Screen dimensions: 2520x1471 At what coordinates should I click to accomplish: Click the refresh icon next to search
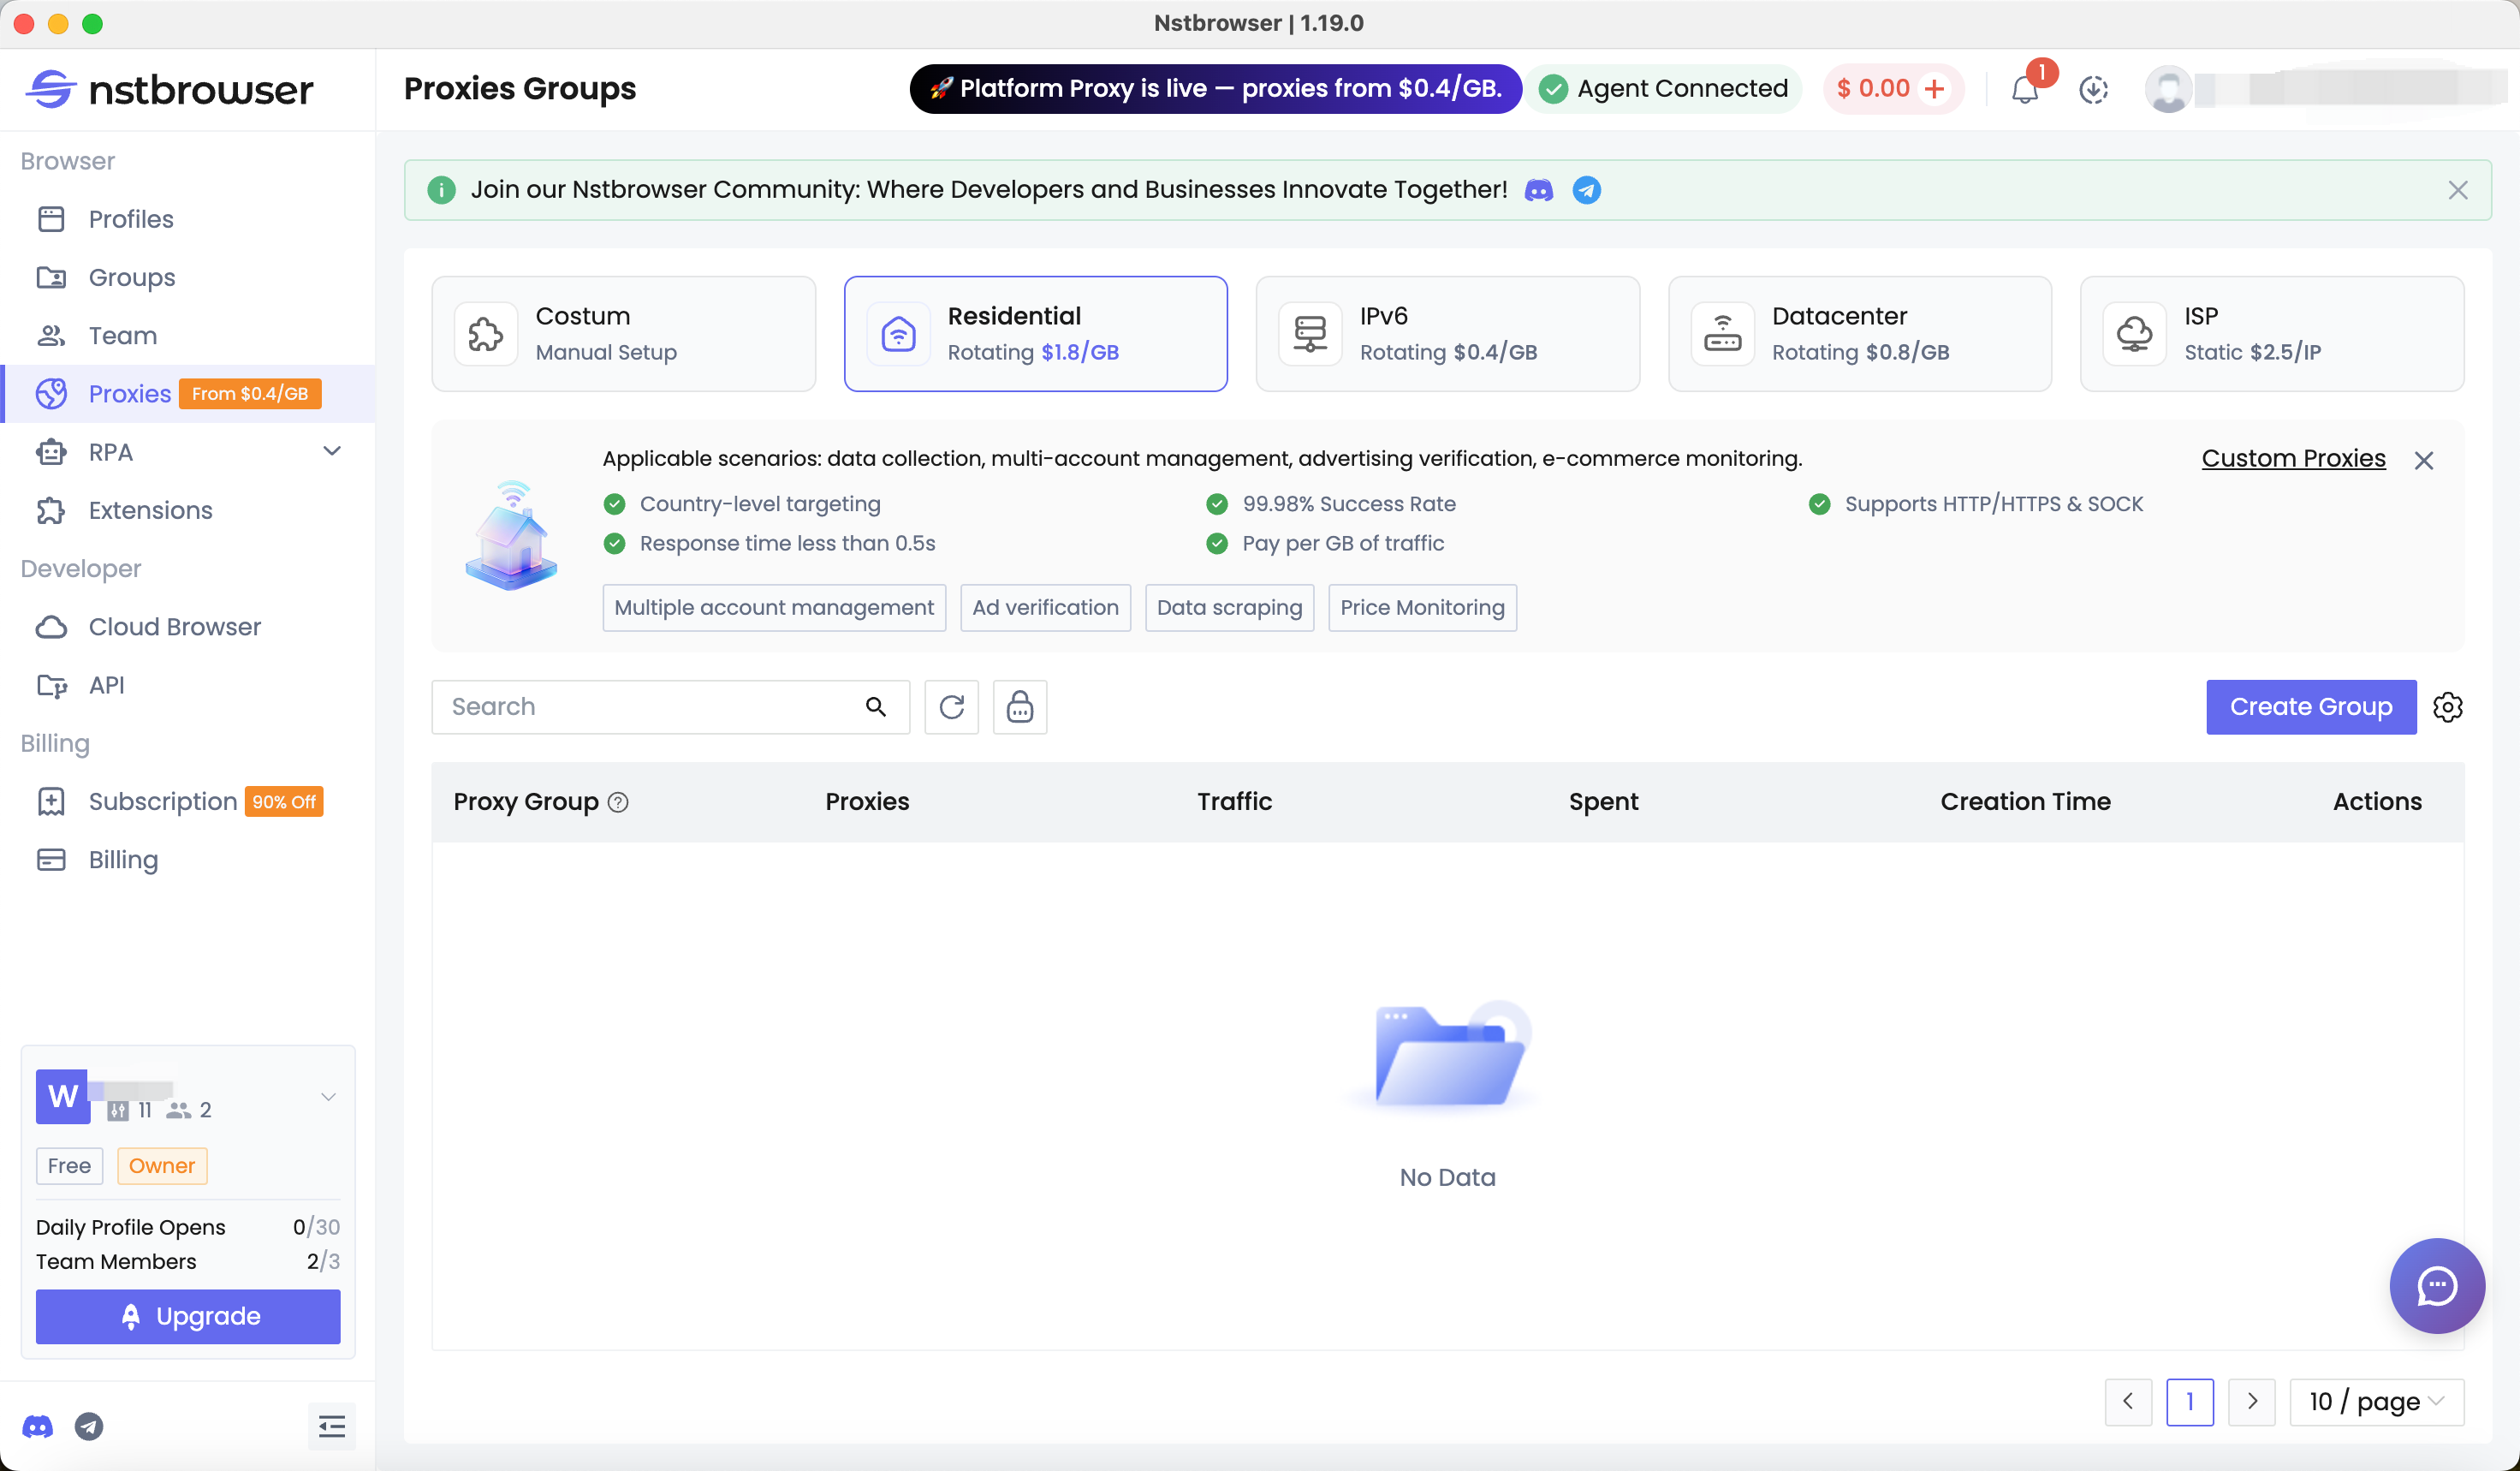point(951,707)
